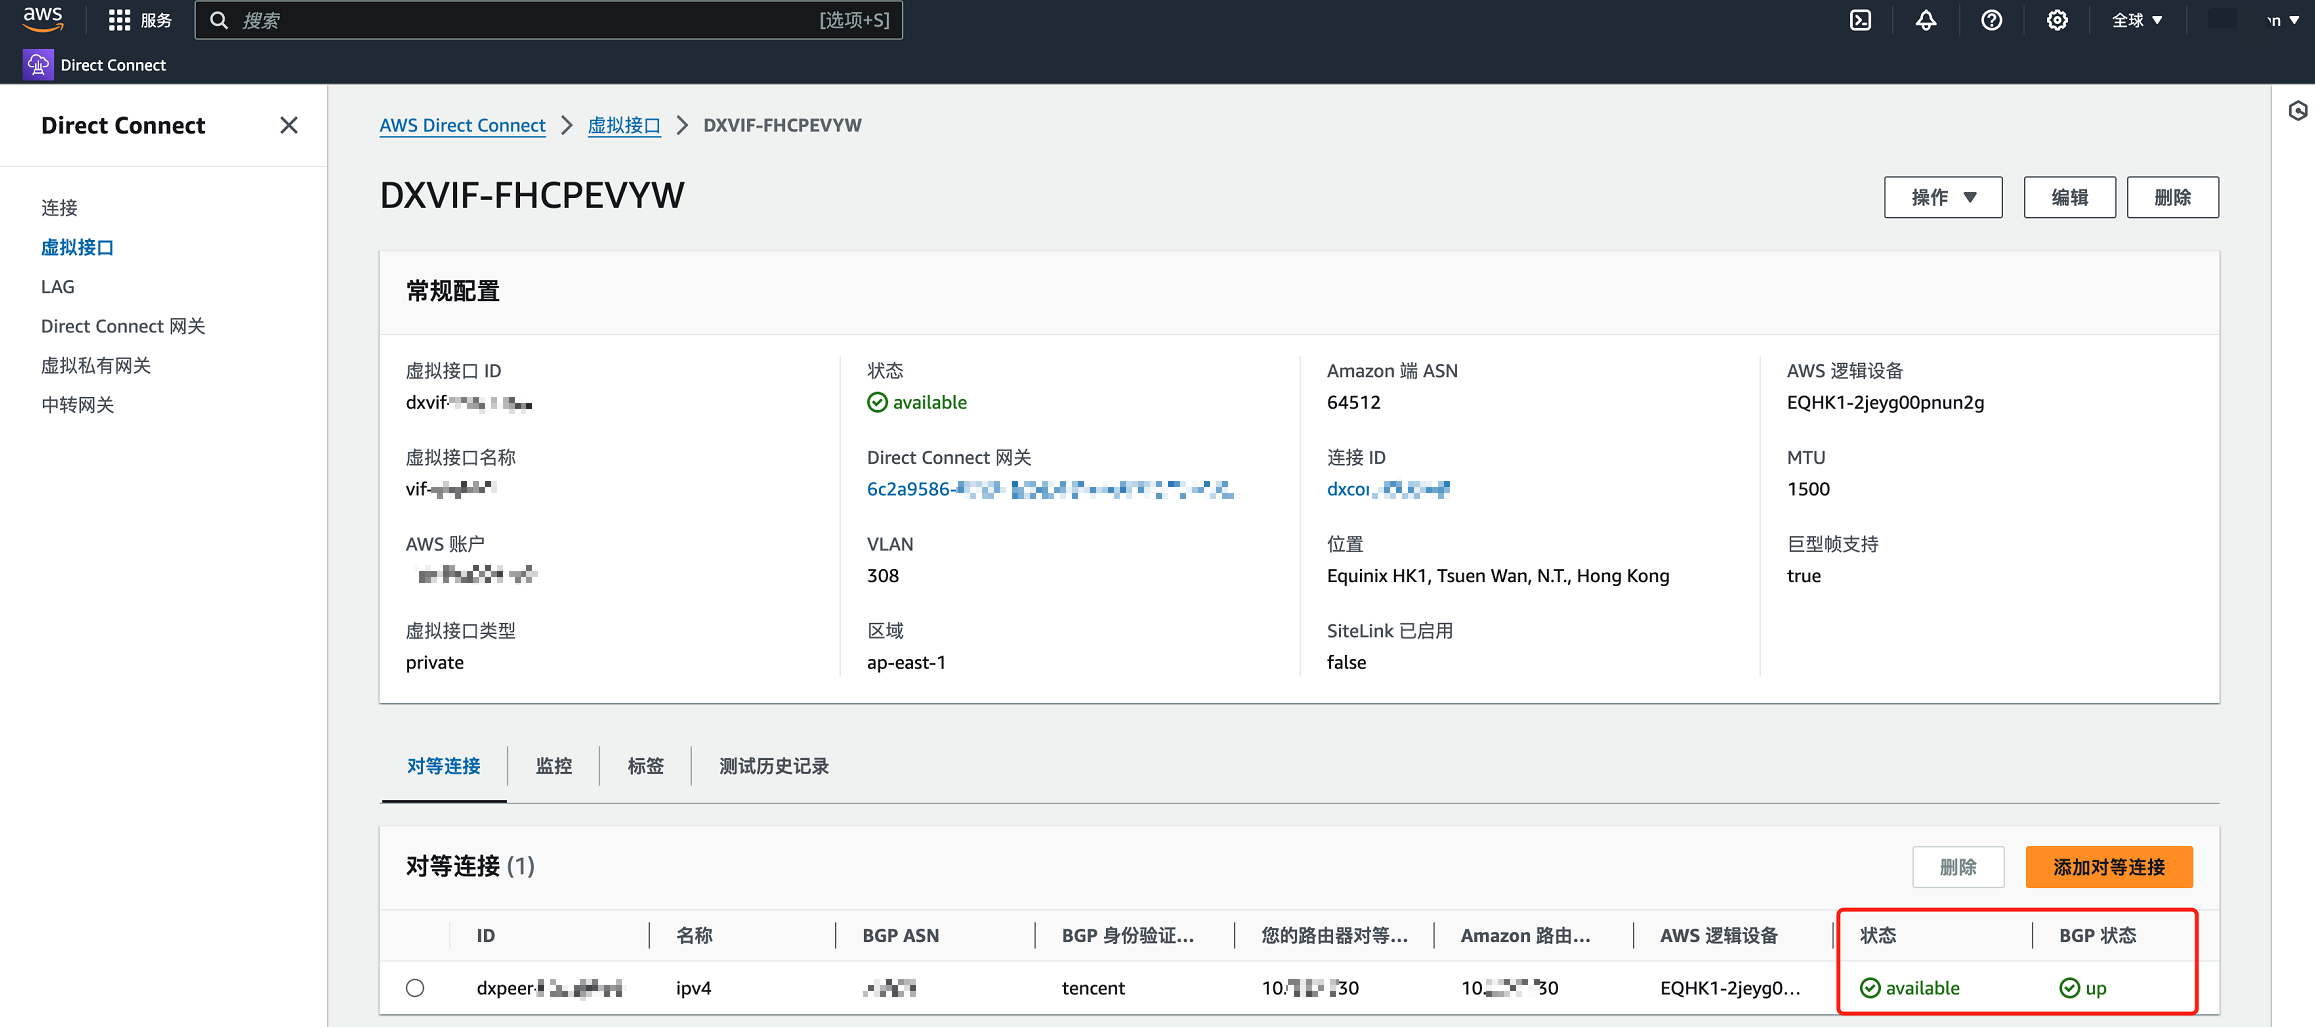
Task: Open the settings gear icon
Action: (x=2057, y=20)
